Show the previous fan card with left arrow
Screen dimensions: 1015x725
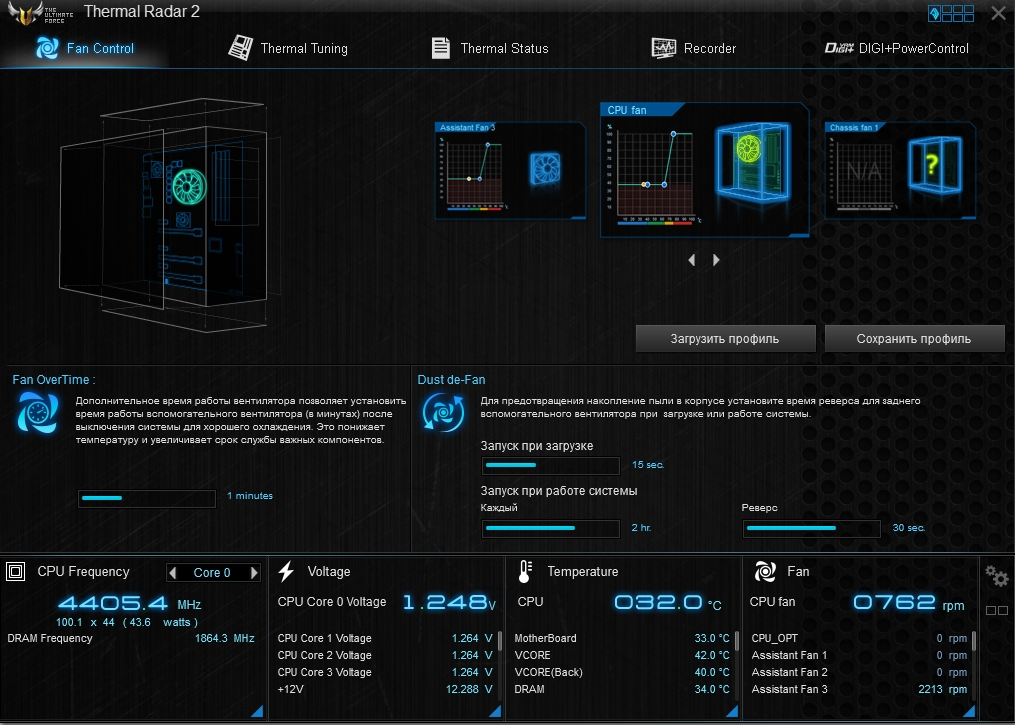click(x=691, y=260)
